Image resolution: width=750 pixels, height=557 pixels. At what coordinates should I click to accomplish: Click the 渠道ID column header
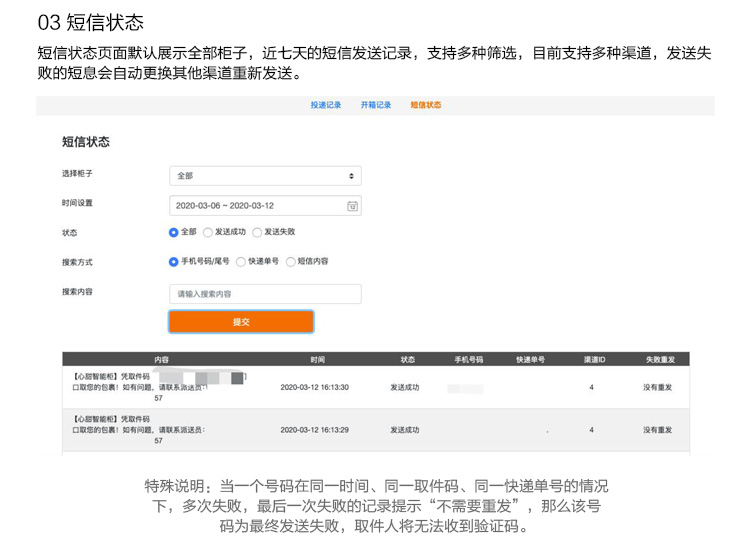click(594, 358)
